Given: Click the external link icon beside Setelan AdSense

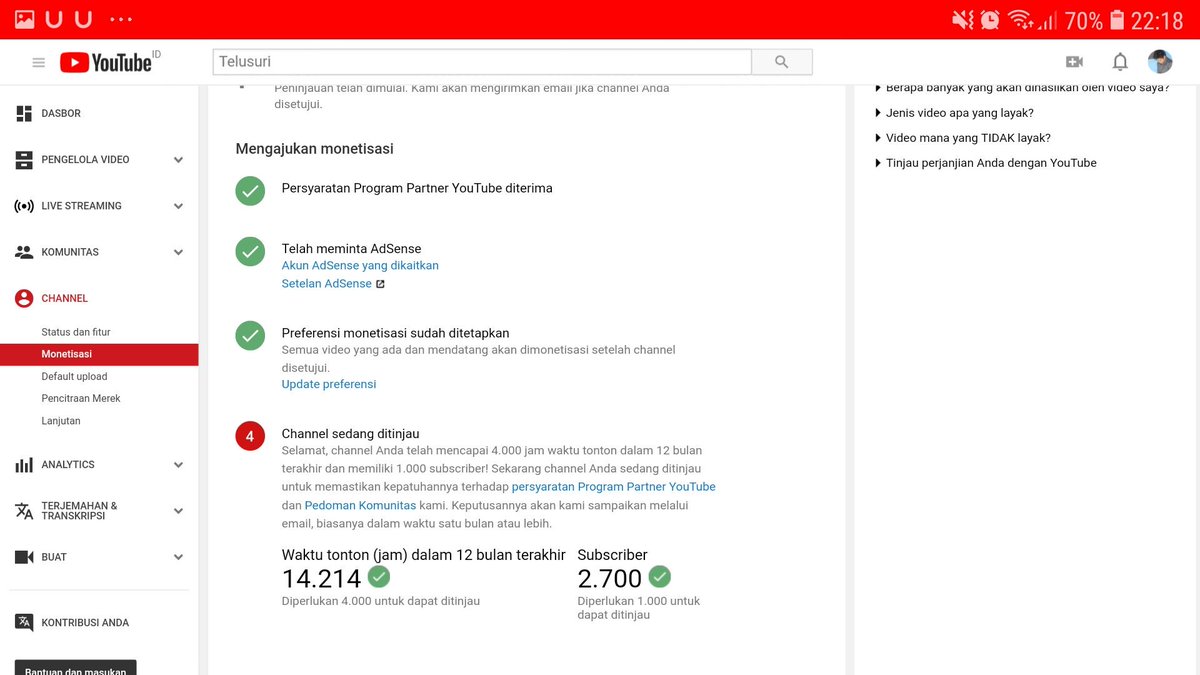Looking at the screenshot, I should (380, 284).
